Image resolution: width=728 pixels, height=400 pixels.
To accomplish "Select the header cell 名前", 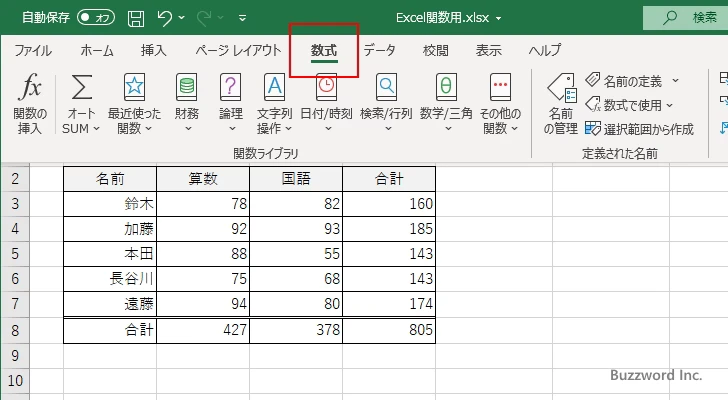I will pos(110,179).
